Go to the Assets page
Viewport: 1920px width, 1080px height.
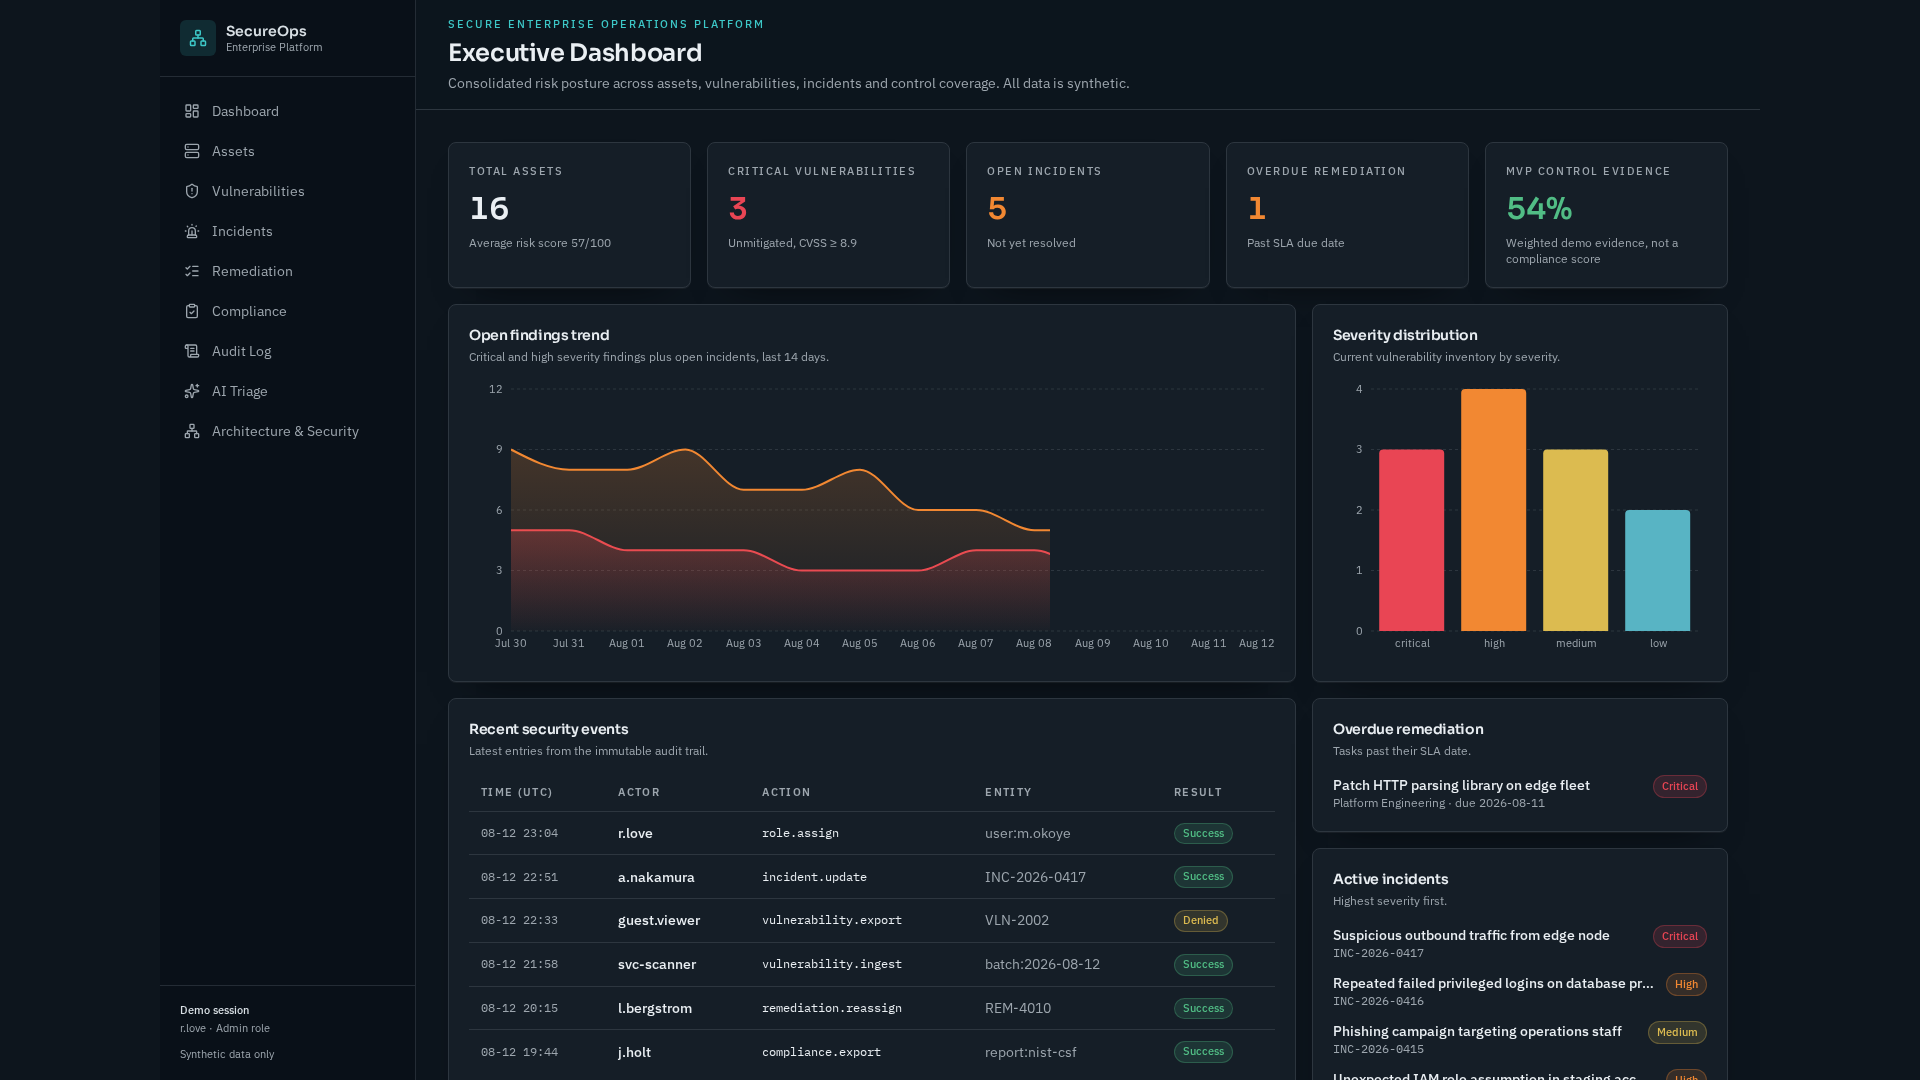[x=287, y=151]
